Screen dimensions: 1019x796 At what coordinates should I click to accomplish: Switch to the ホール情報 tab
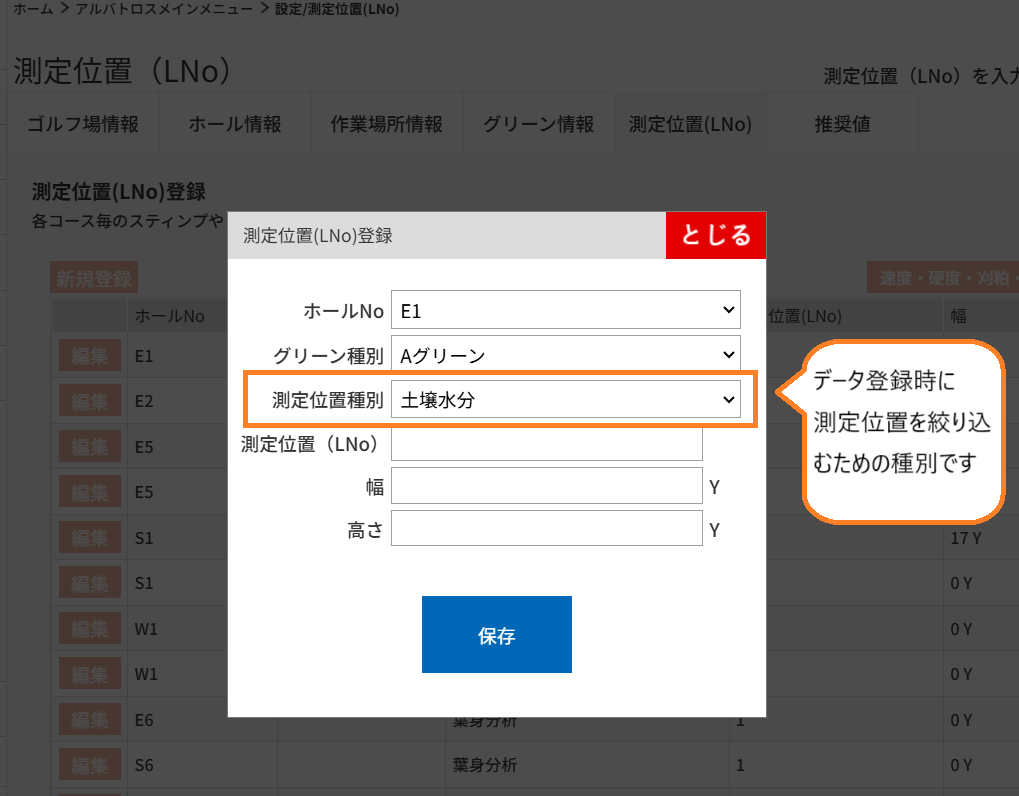point(234,123)
